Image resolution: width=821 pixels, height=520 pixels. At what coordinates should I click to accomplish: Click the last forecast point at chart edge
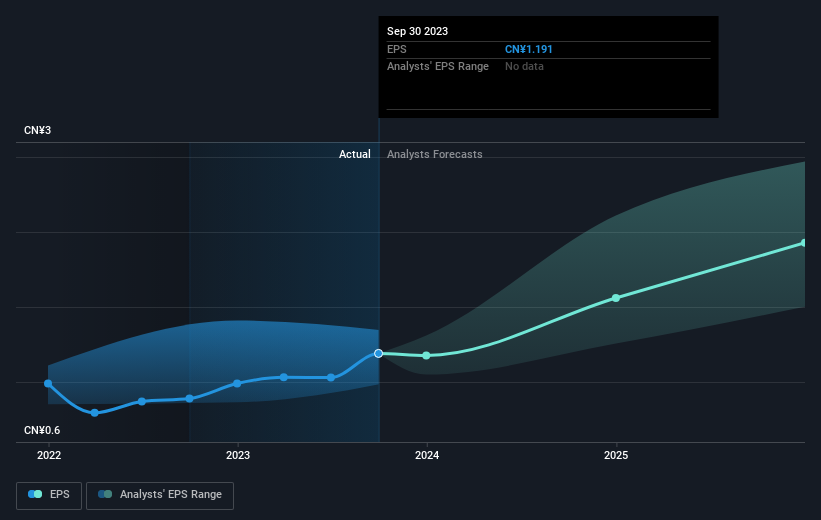(x=804, y=243)
